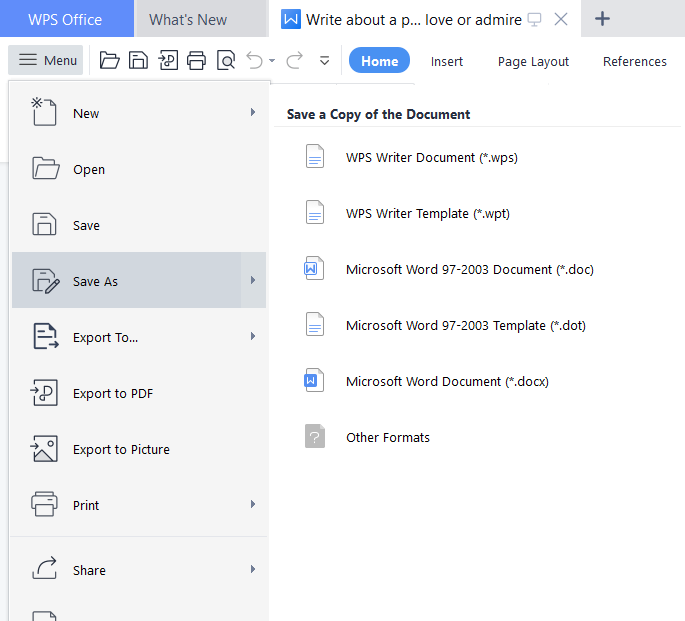Save copy as WPS Writer Template (*.wpt)
The width and height of the screenshot is (685, 621).
427,213
